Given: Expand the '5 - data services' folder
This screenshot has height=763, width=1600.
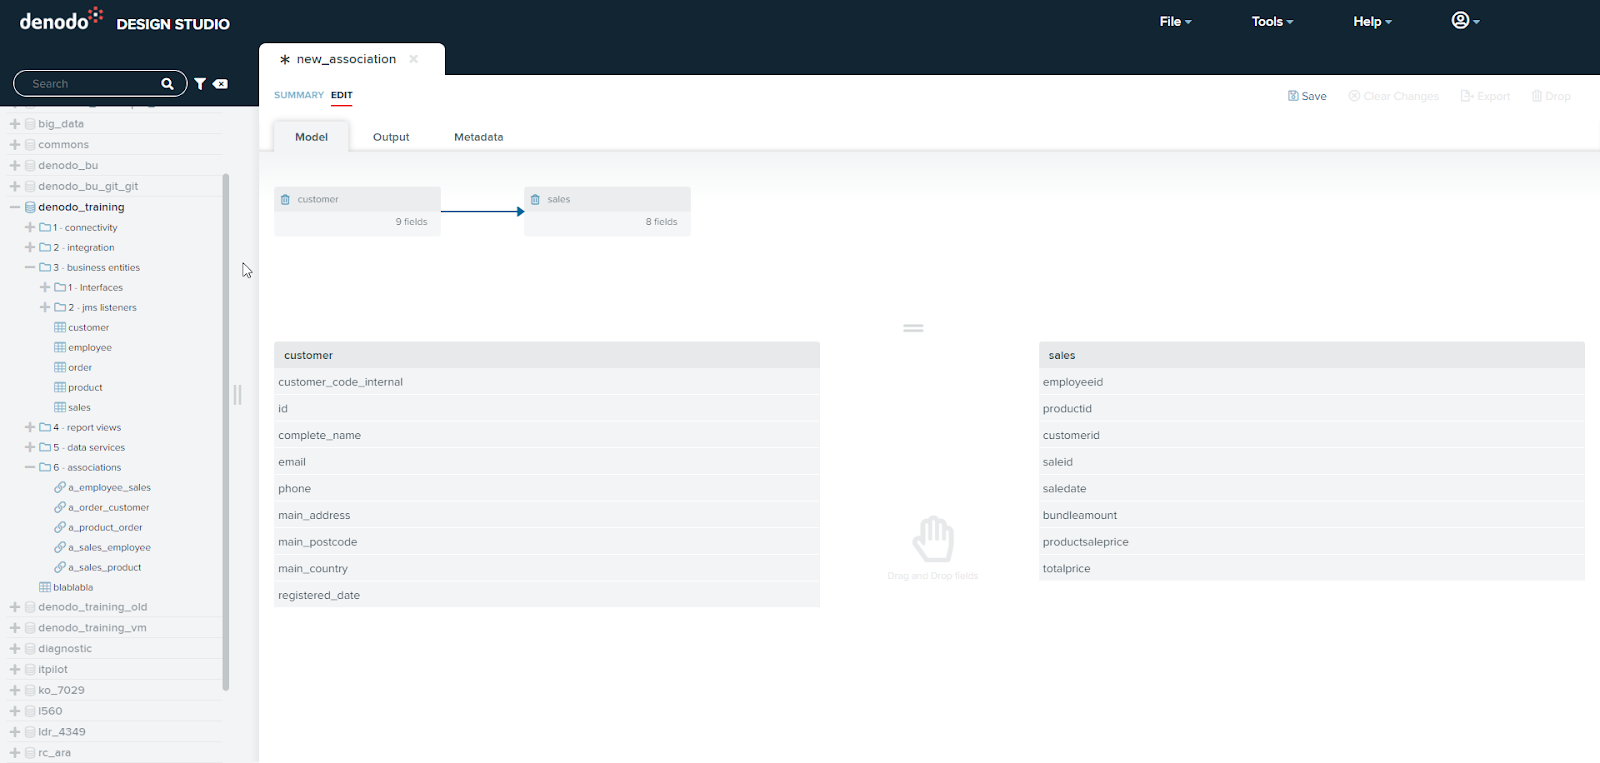Looking at the screenshot, I should pos(30,447).
